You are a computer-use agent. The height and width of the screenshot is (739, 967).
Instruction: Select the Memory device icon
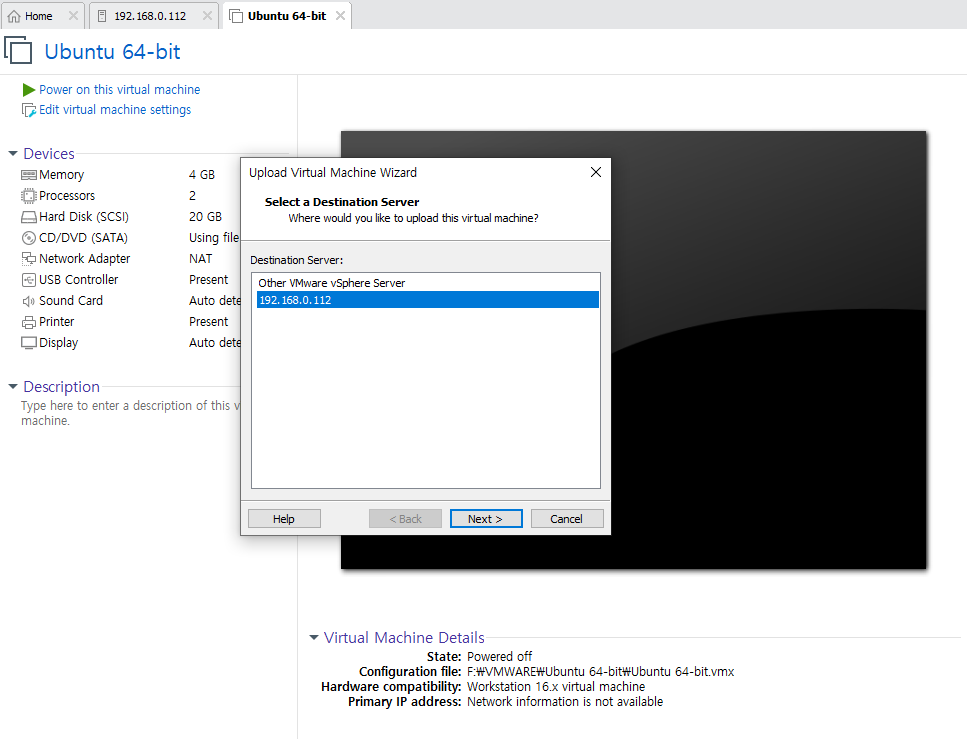28,175
